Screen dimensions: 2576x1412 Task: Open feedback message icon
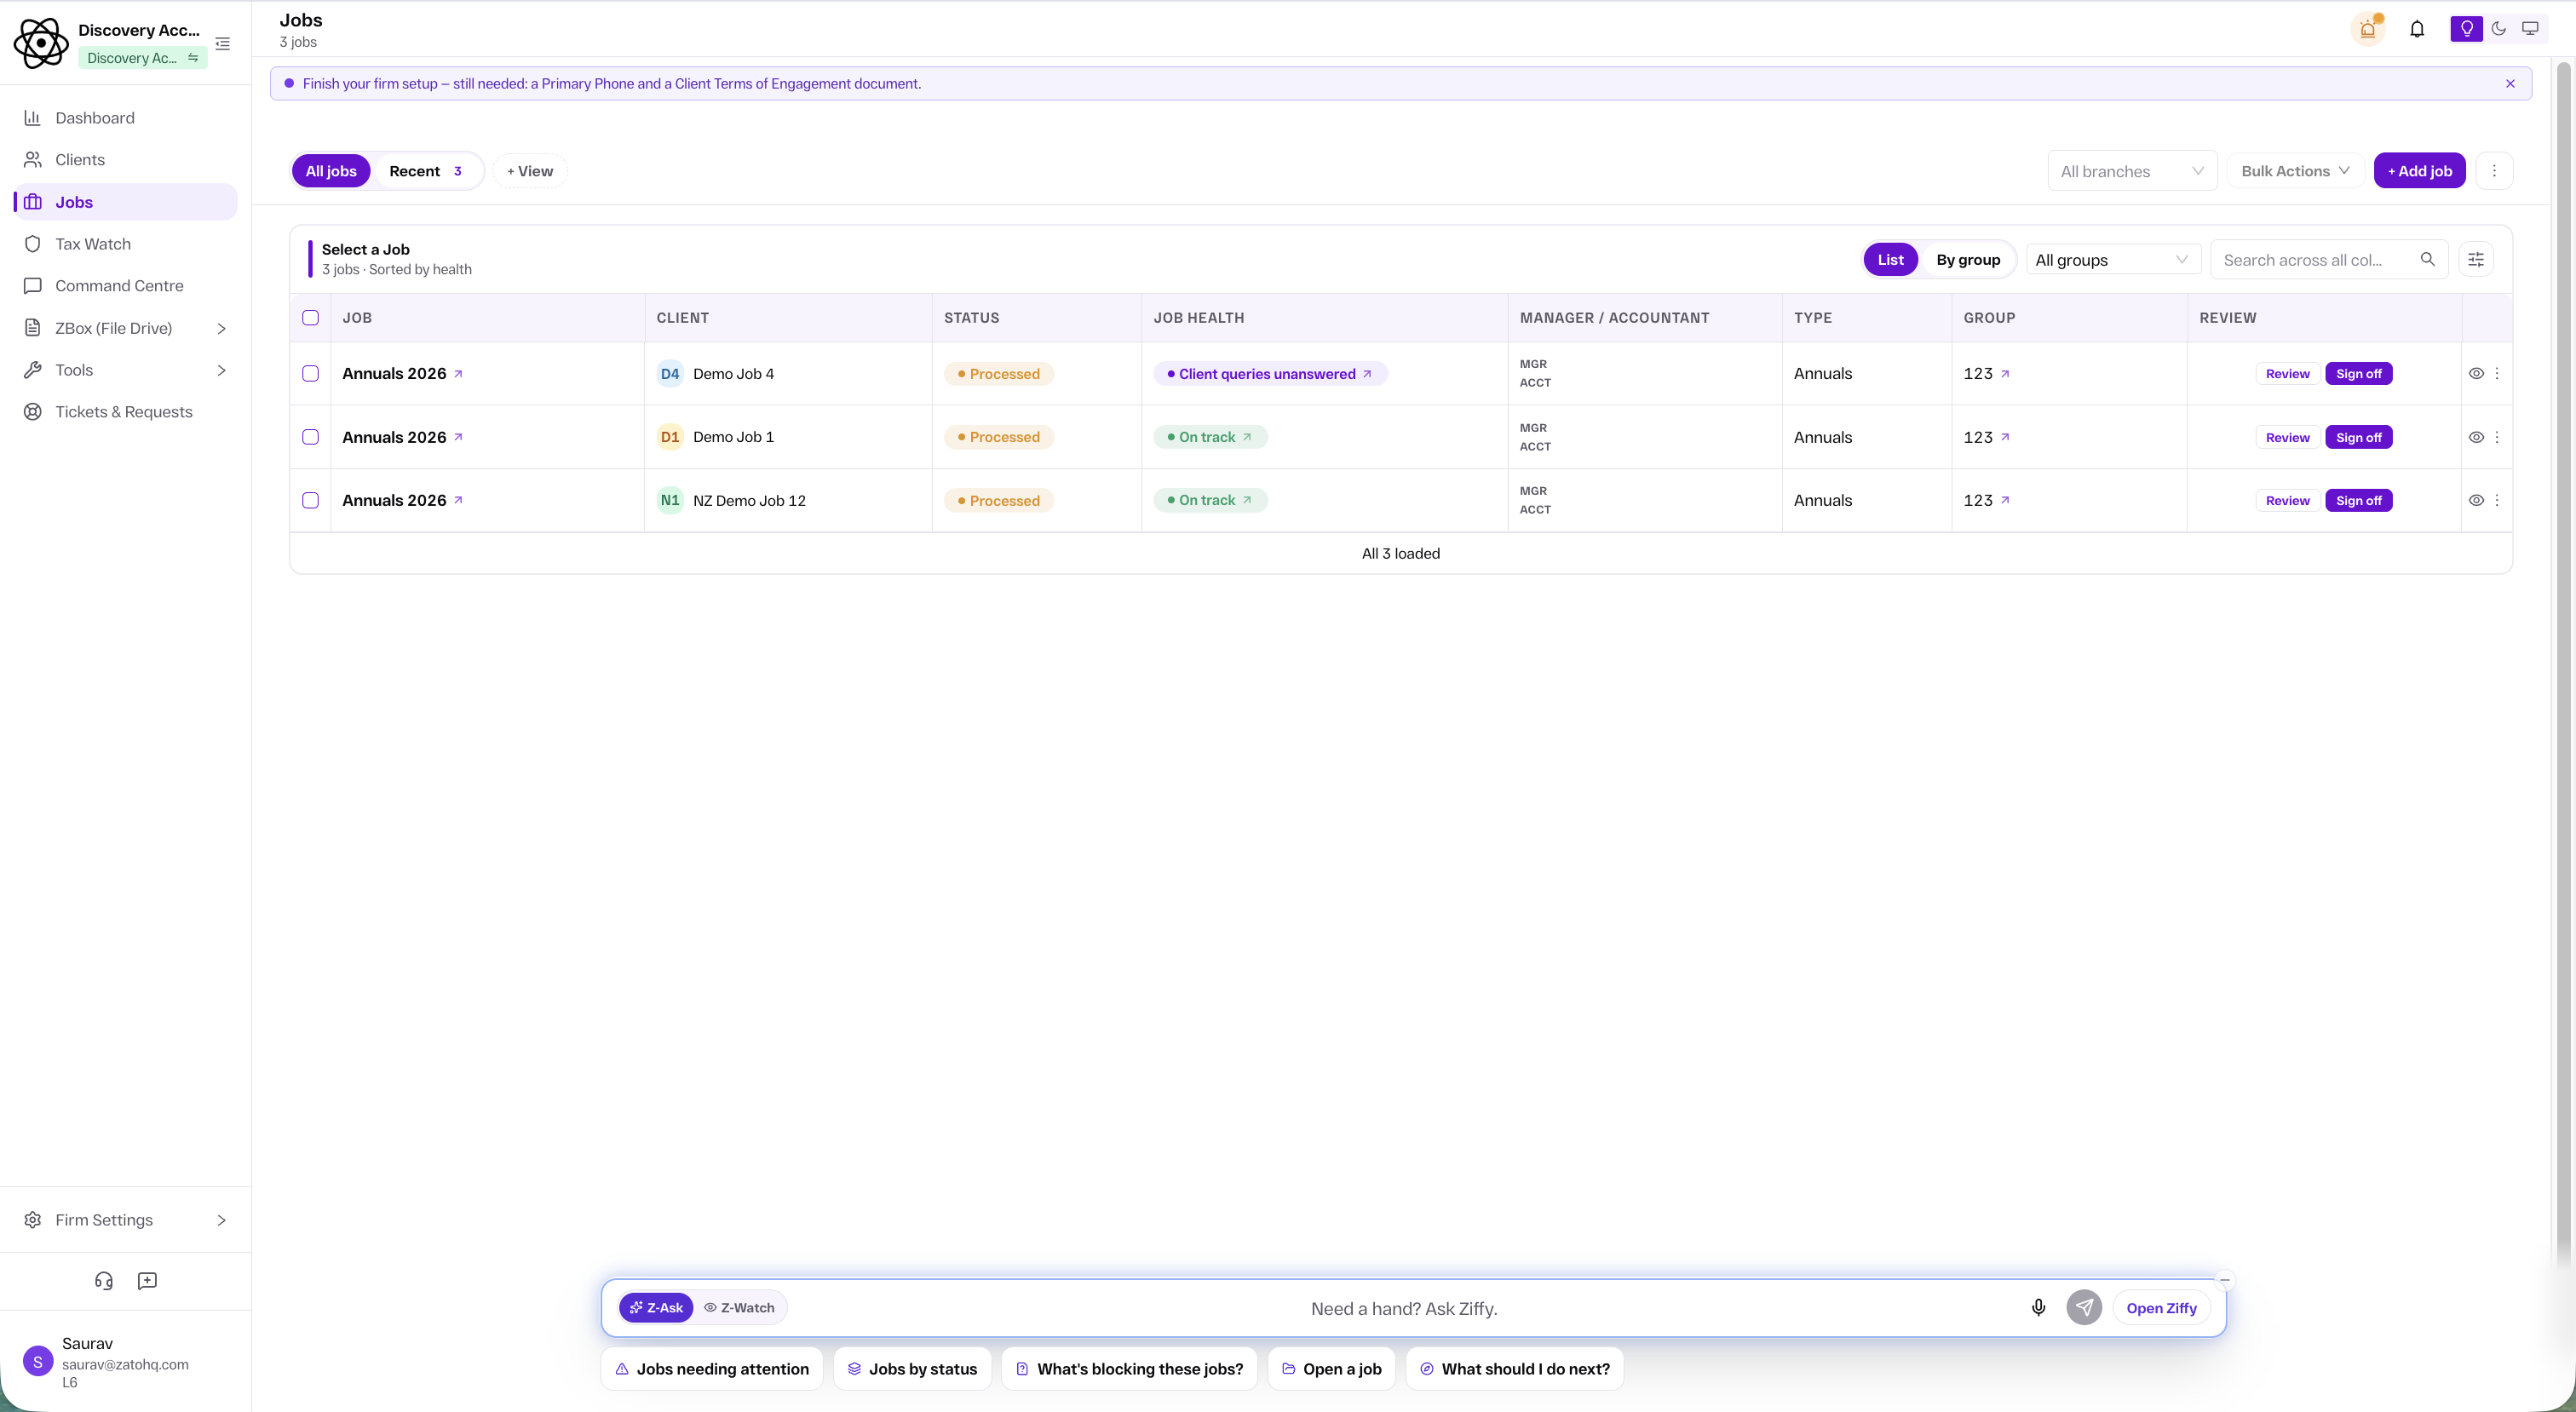pos(147,1281)
